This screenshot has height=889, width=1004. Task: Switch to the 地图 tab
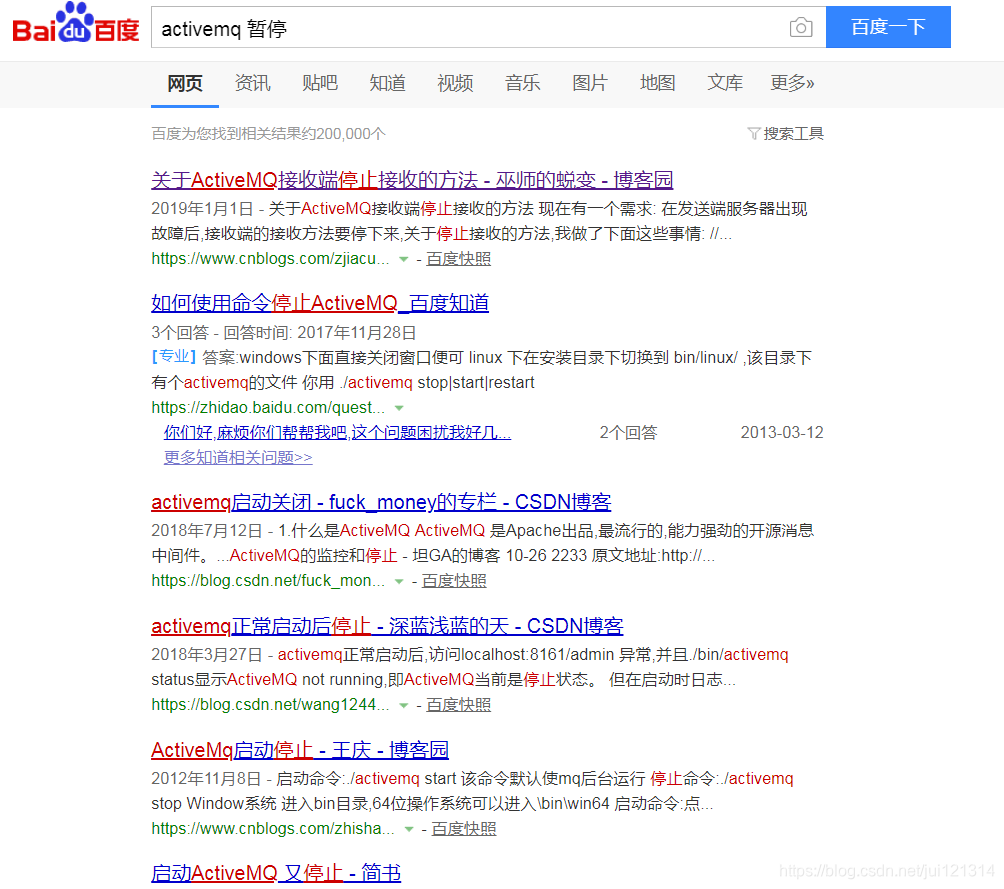[x=658, y=83]
